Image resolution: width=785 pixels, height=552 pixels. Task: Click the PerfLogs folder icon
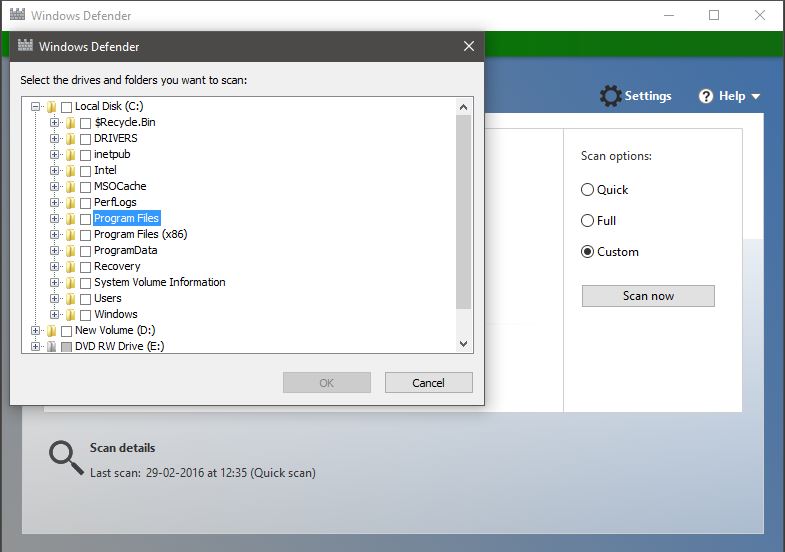point(71,203)
